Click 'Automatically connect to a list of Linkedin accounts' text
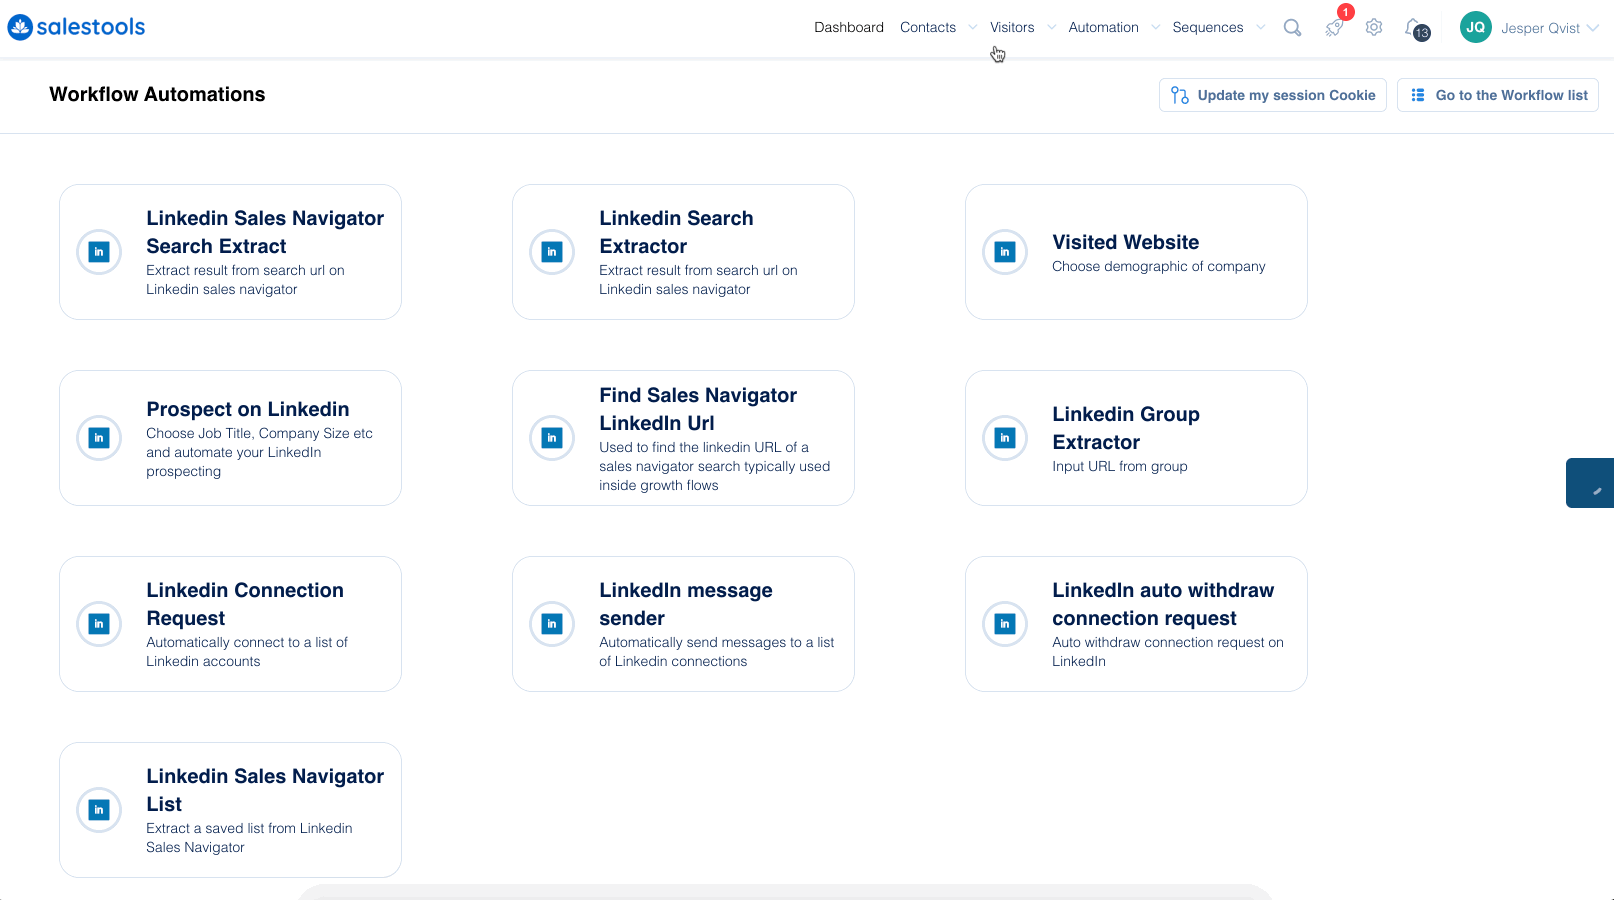1614x900 pixels. [246, 652]
